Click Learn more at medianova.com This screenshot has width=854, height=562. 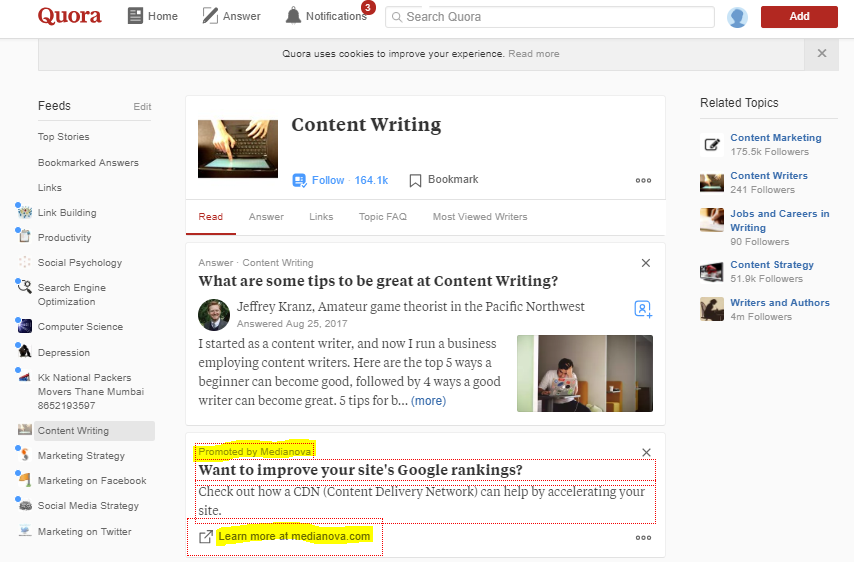coord(294,536)
